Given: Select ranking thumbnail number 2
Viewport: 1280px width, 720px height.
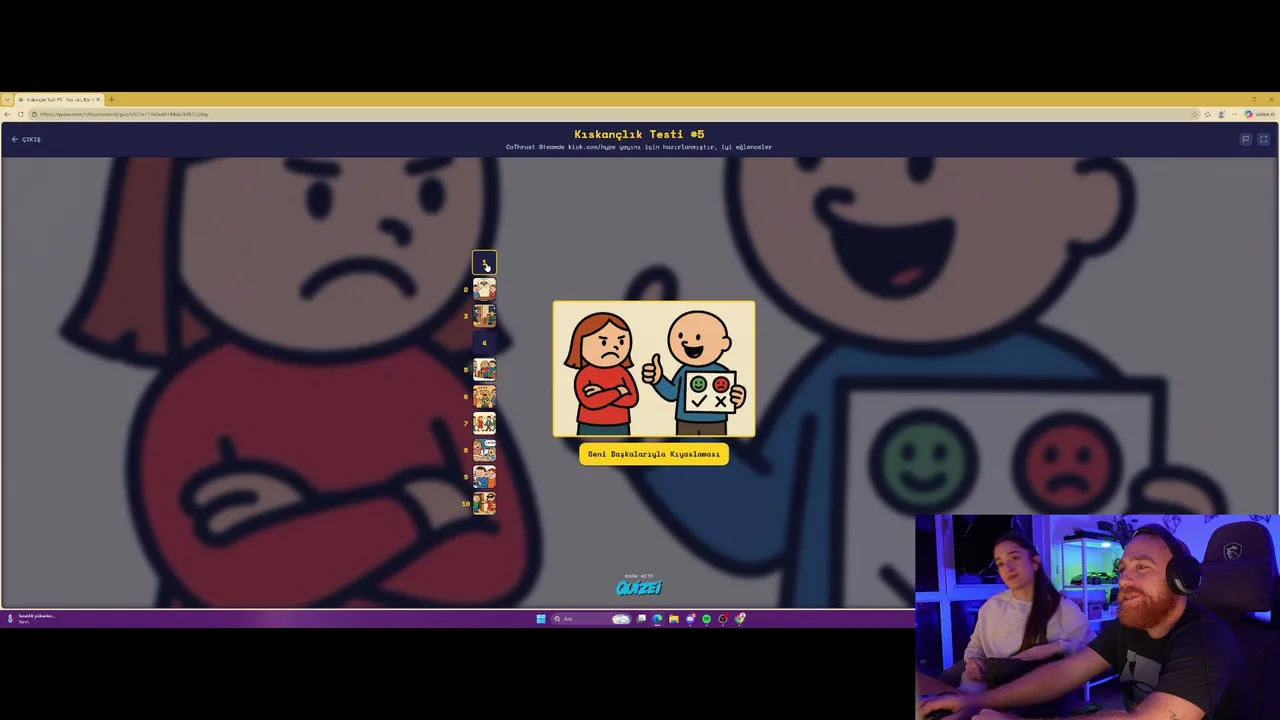Looking at the screenshot, I should [484, 290].
